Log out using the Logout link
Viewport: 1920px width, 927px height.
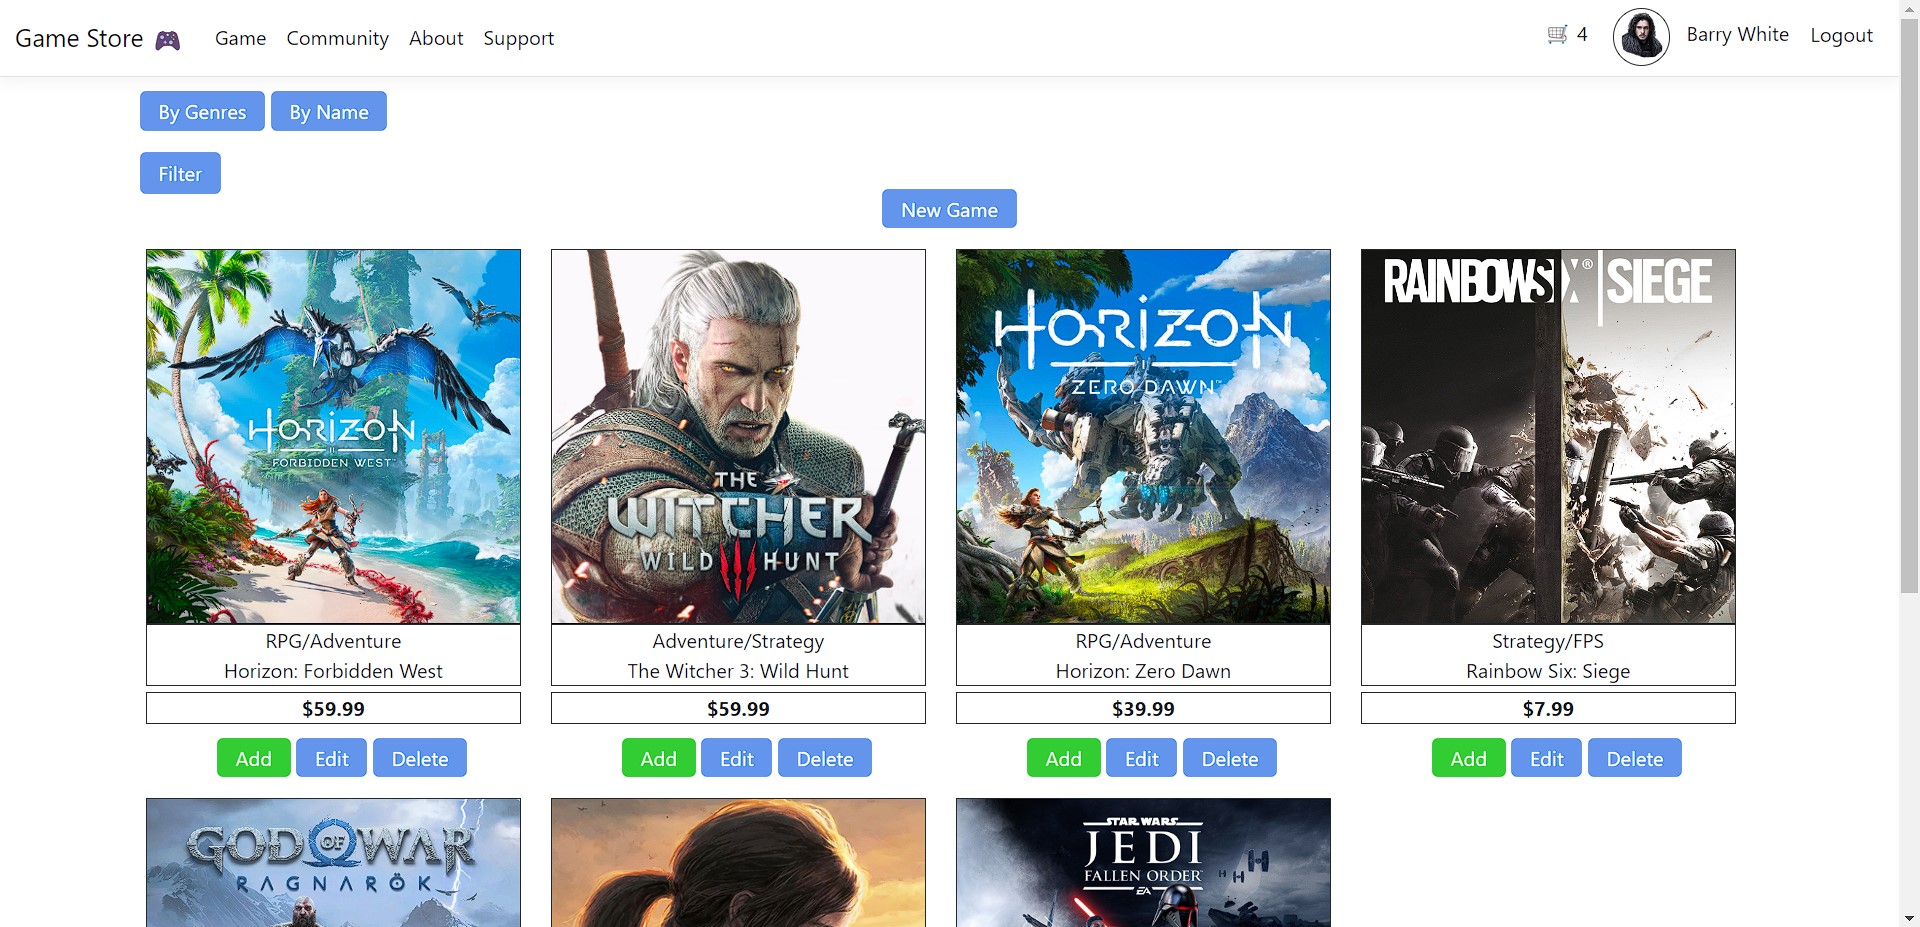(x=1841, y=35)
